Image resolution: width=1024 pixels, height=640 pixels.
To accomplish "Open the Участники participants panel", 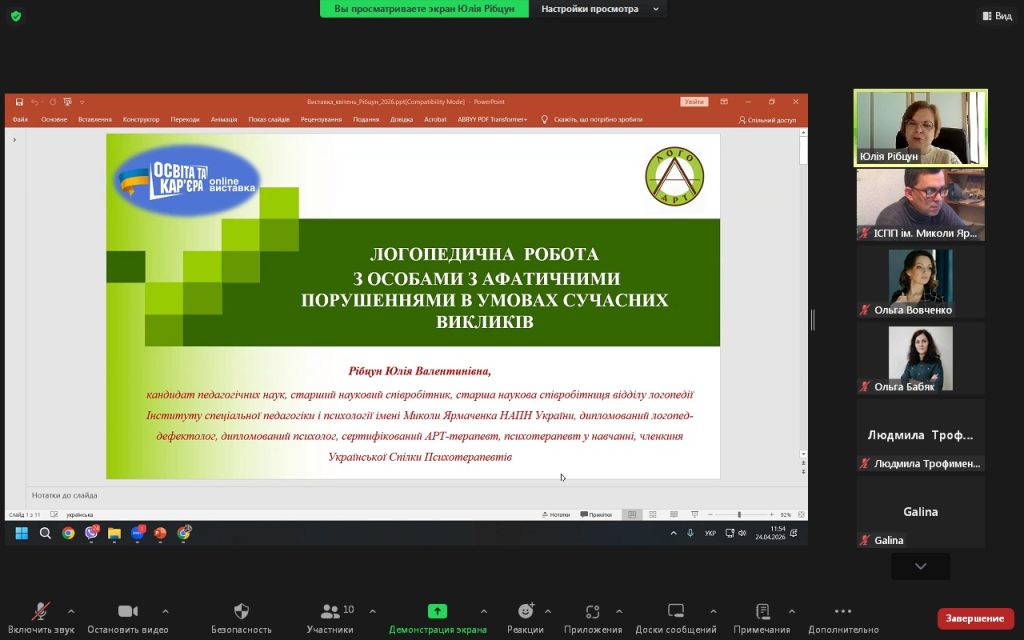I will (330, 611).
